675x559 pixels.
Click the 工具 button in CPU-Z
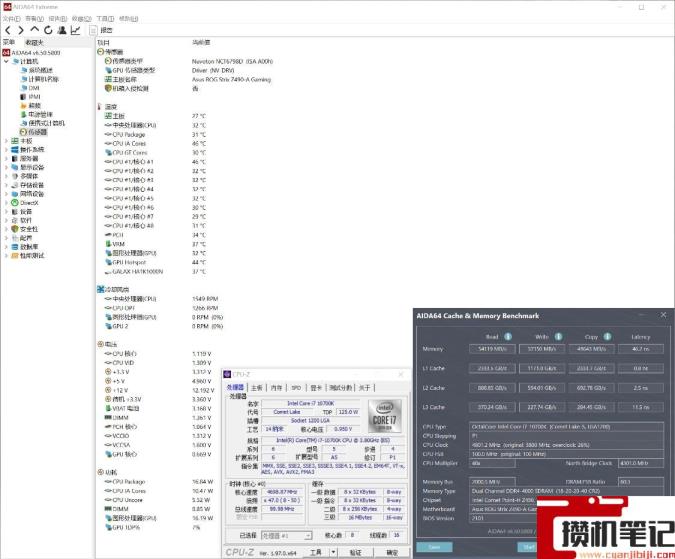317,552
